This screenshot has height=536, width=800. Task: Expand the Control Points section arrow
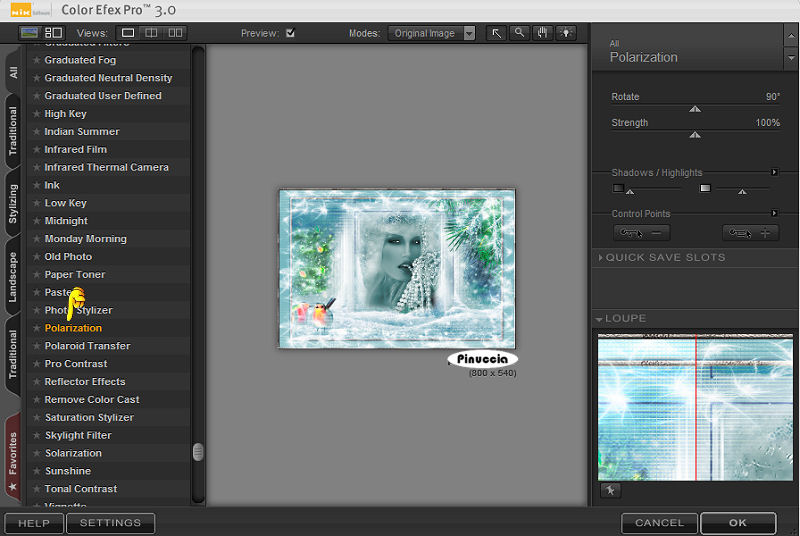tap(774, 213)
